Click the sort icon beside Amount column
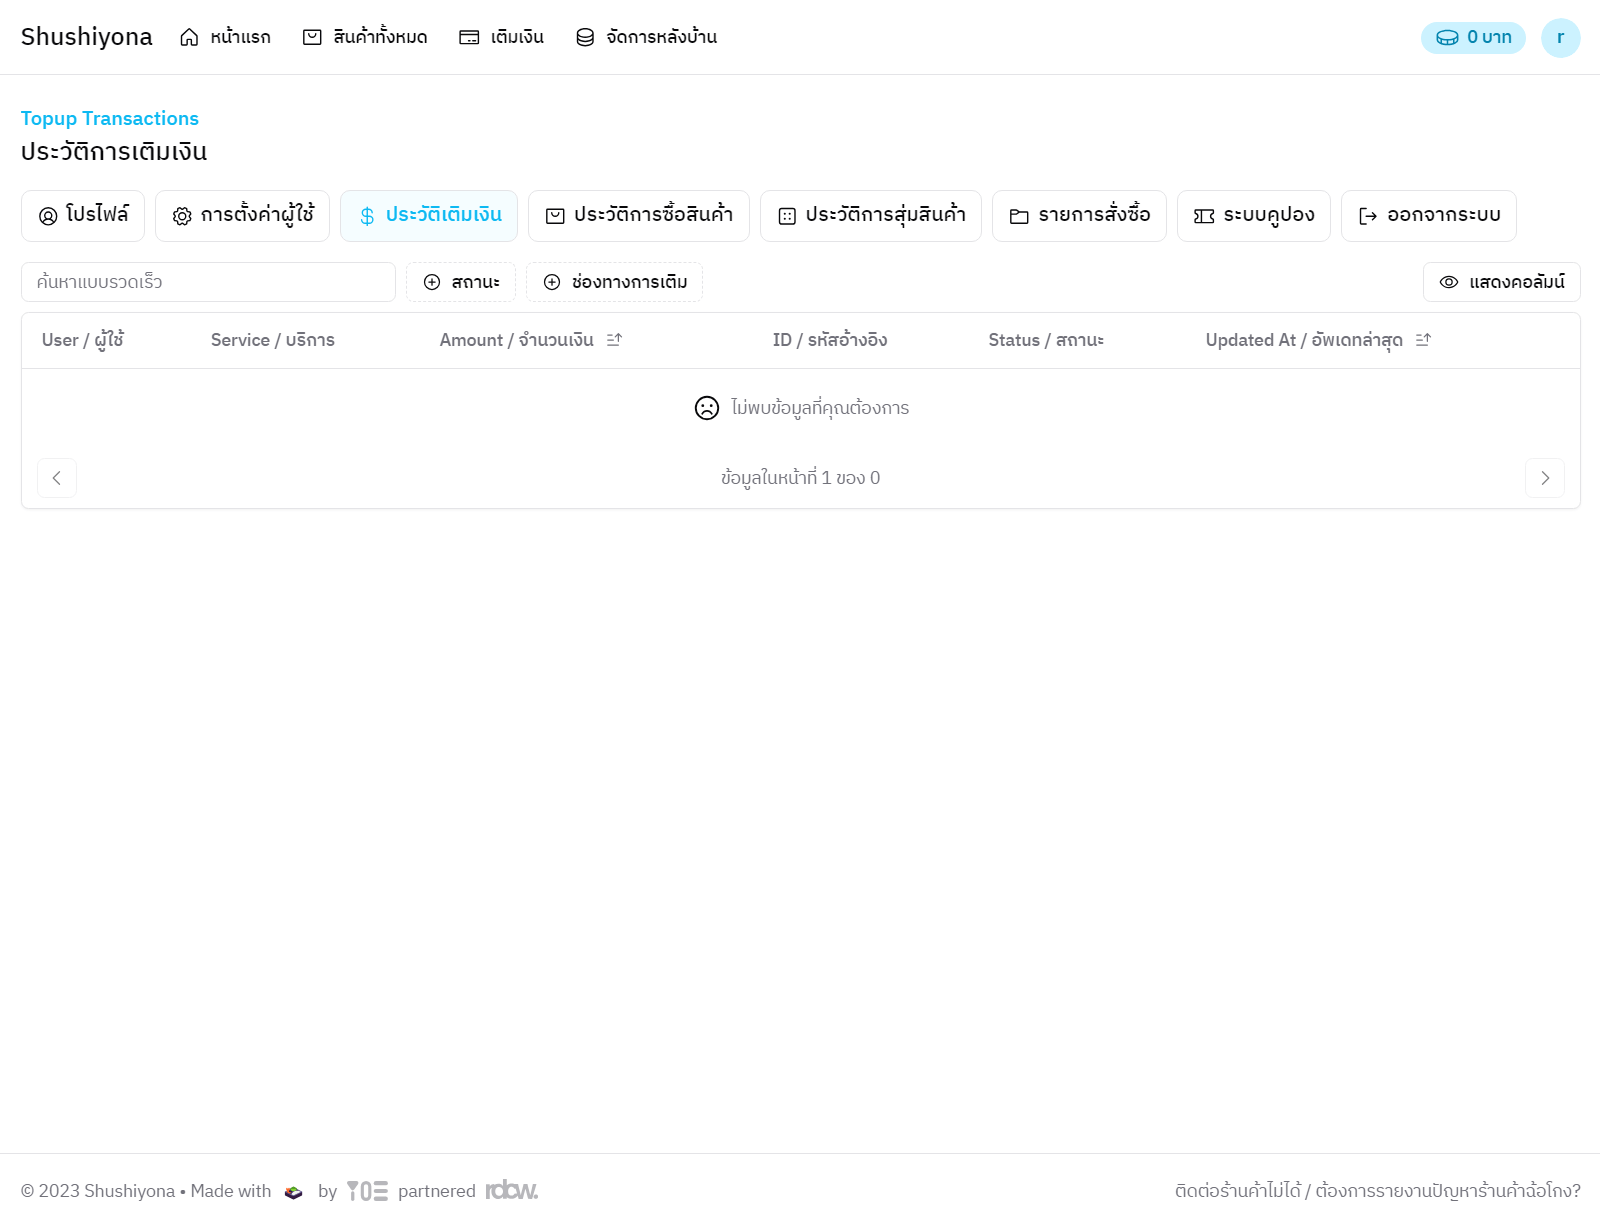Viewport: 1600px width, 1229px height. (614, 340)
